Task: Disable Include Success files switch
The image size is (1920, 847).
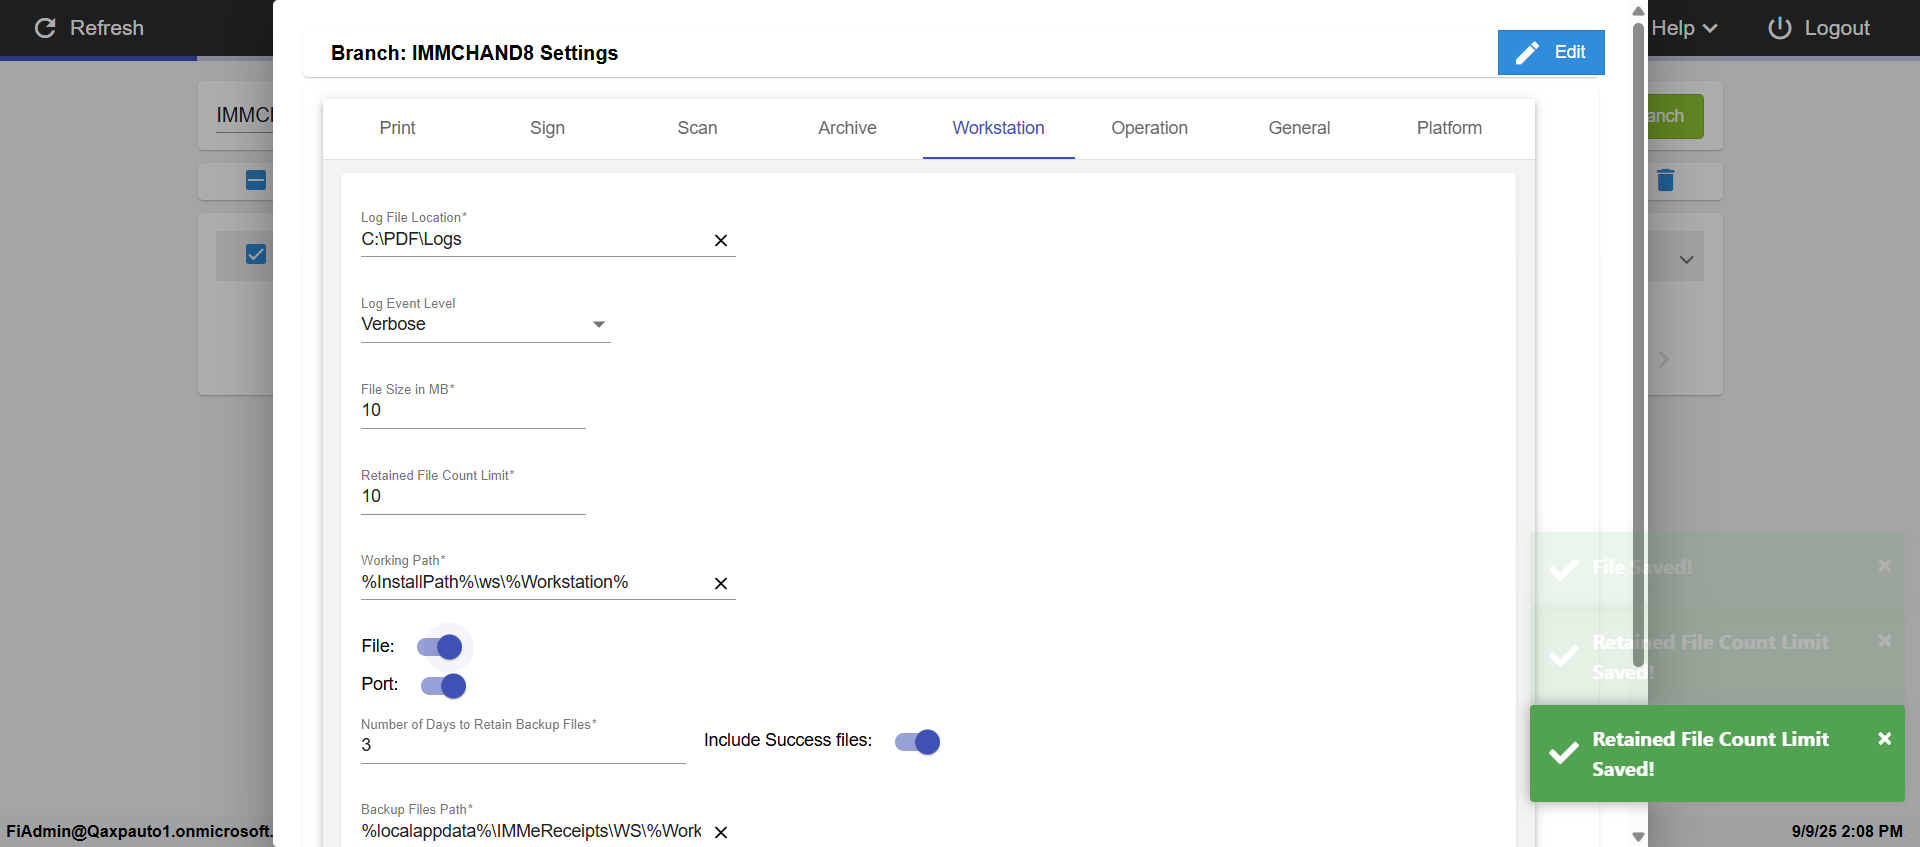Action: click(x=917, y=742)
